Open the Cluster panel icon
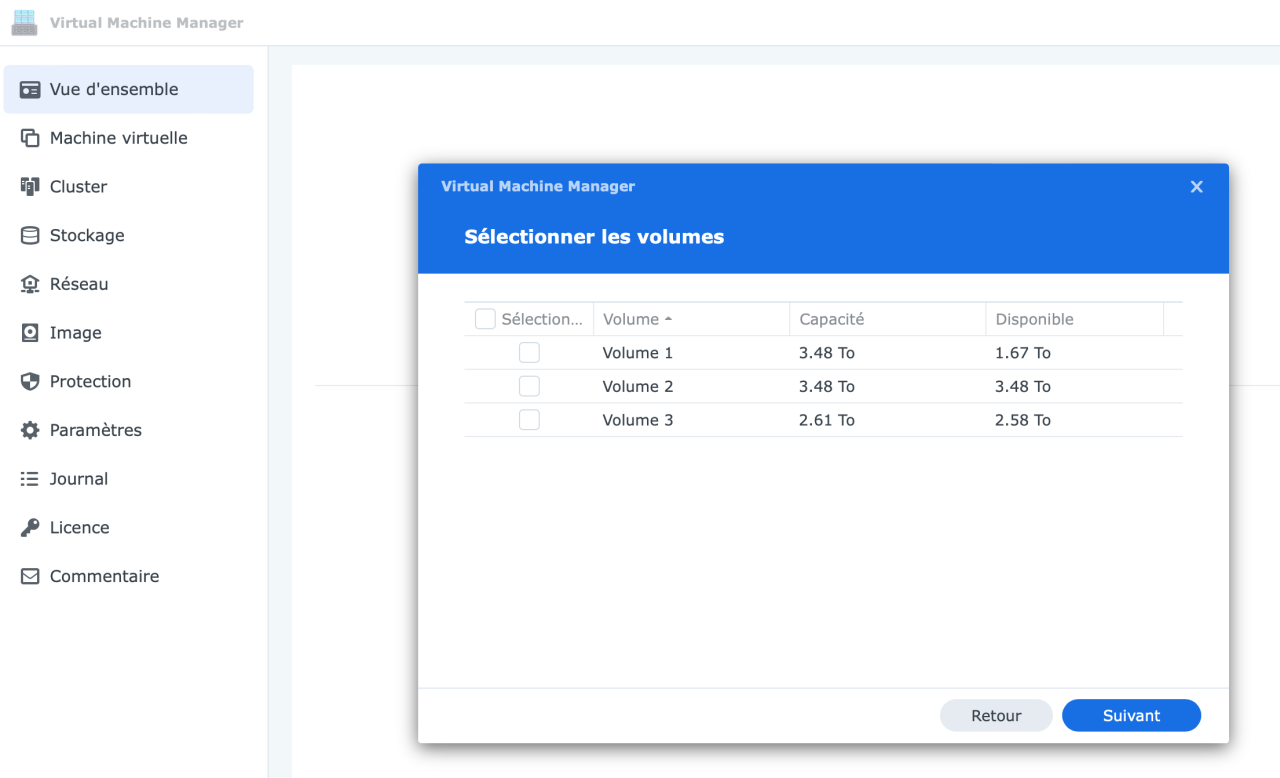Screen dimensions: 1280x778 point(30,186)
